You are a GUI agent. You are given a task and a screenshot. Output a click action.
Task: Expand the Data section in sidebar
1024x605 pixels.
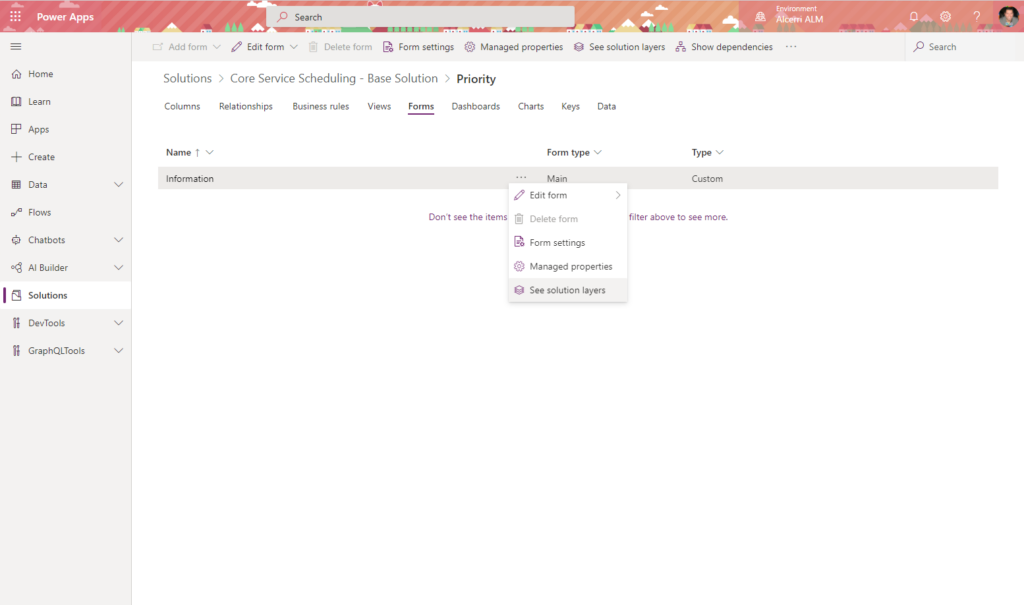(119, 185)
